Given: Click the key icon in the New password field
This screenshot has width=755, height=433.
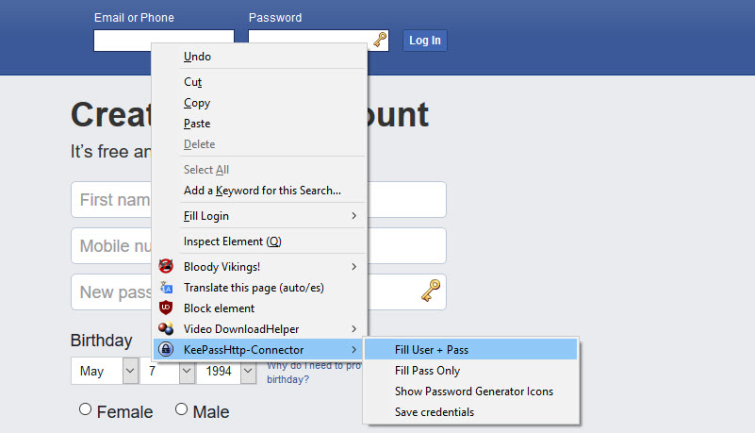Looking at the screenshot, I should click(430, 290).
